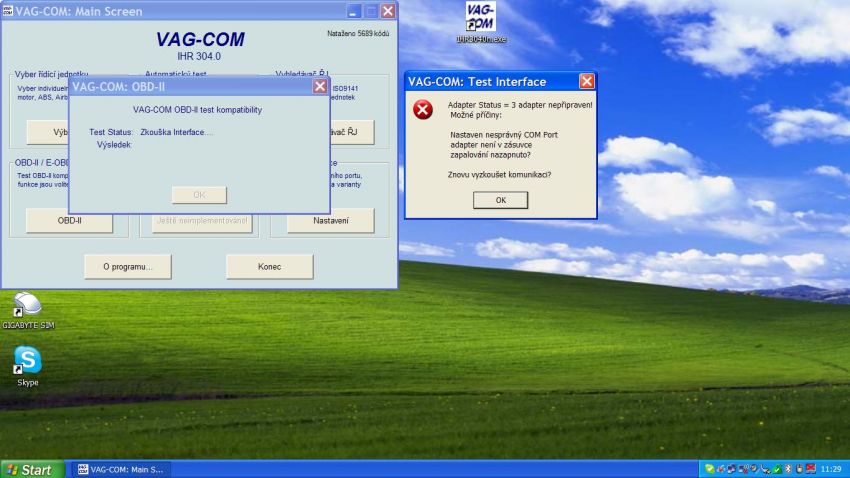
Task: Click the mouse tray icon
Action: 800,469
